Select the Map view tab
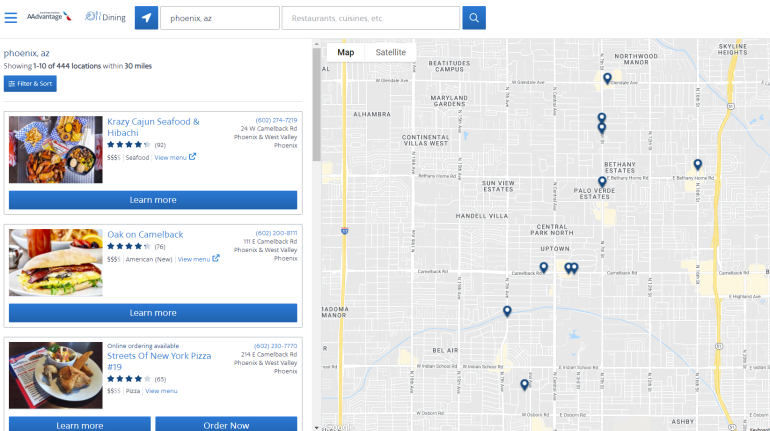Image resolution: width=770 pixels, height=431 pixels. [345, 52]
